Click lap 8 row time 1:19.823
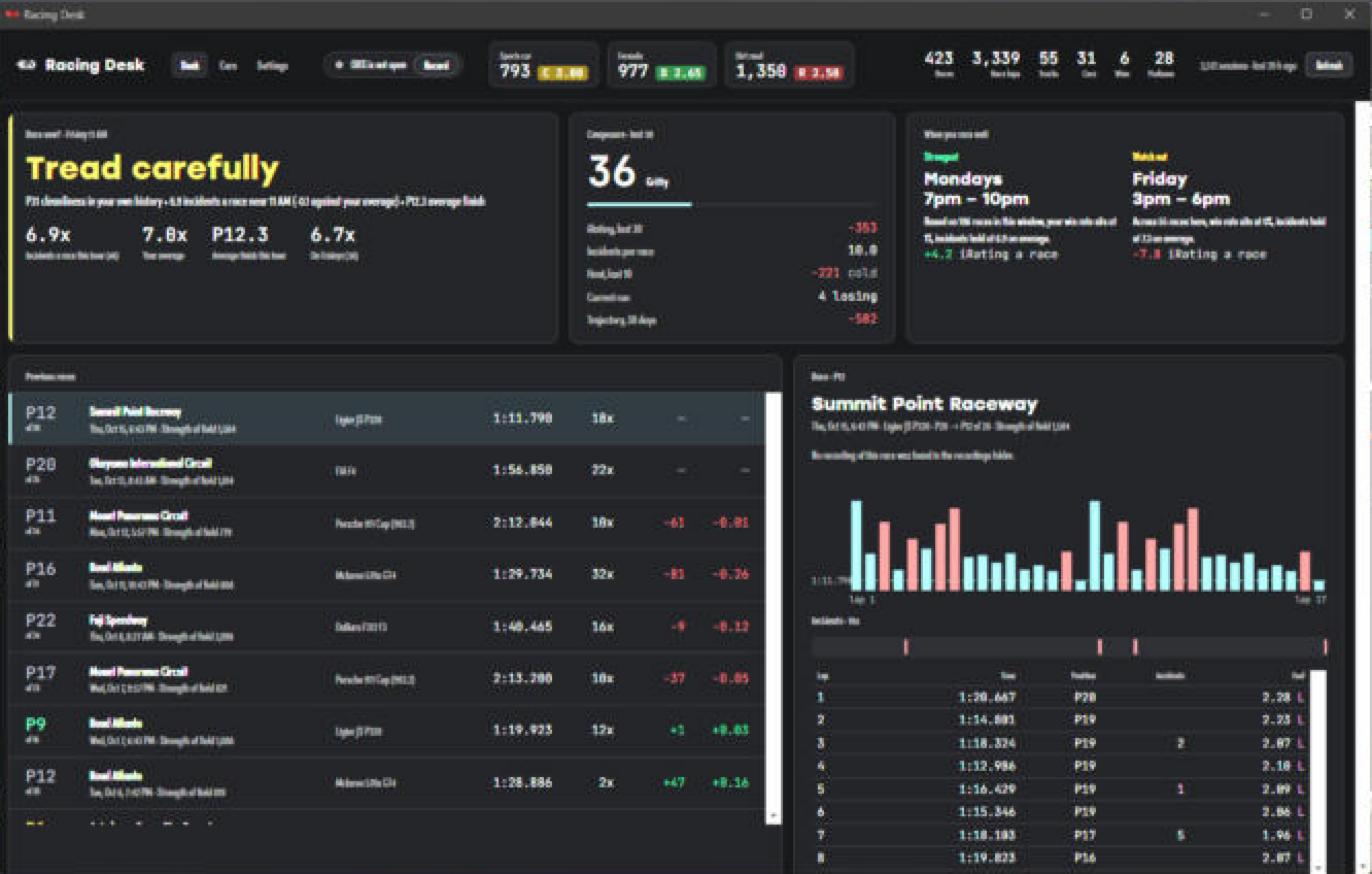The height and width of the screenshot is (874, 1372). (987, 857)
